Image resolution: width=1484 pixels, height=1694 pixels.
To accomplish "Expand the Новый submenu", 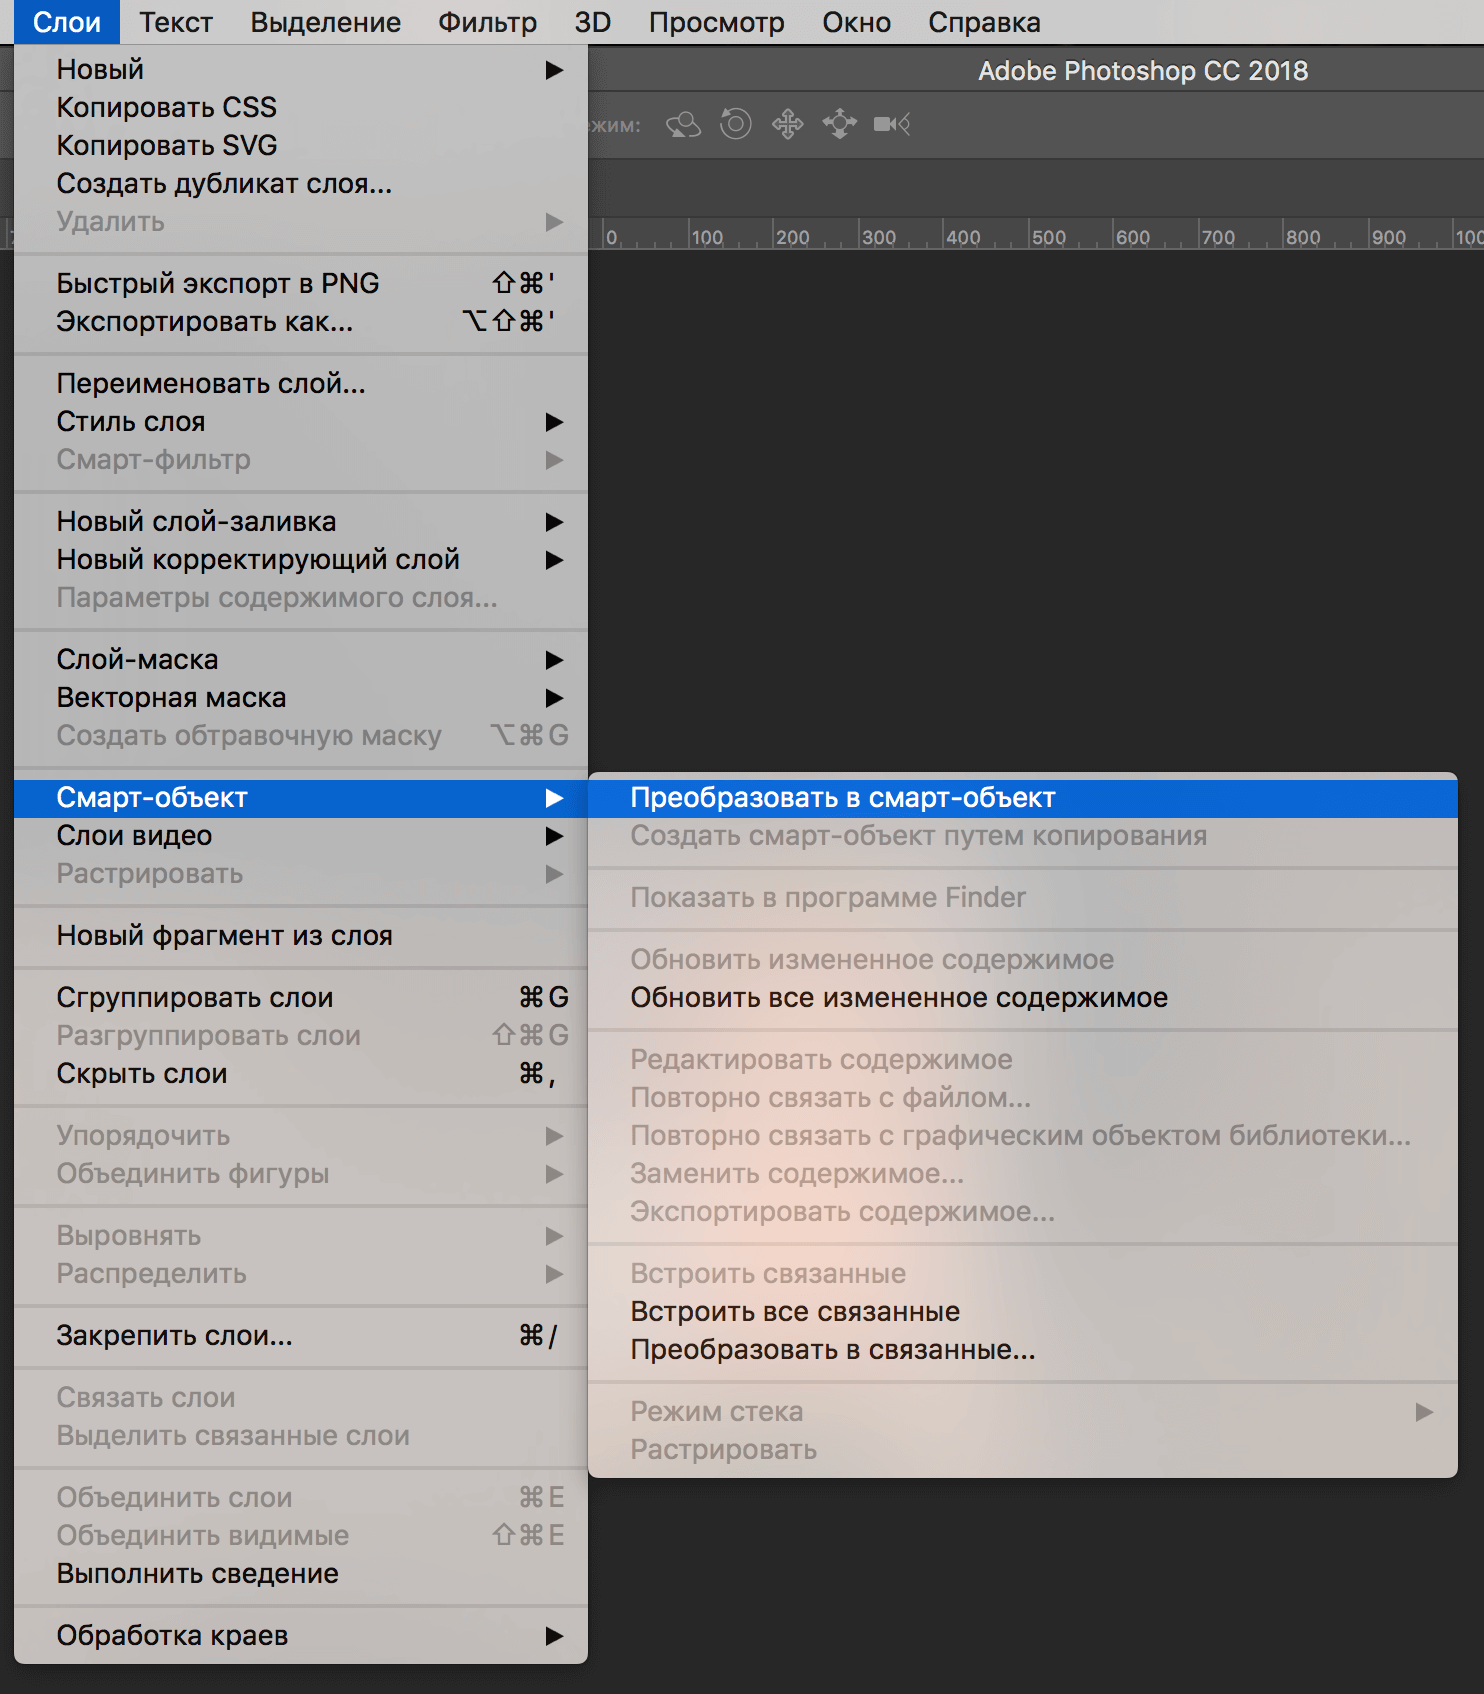I will tap(301, 70).
